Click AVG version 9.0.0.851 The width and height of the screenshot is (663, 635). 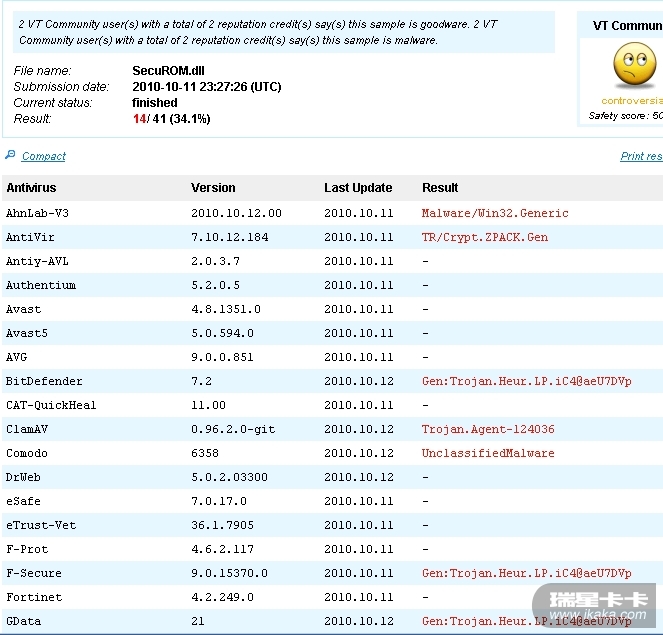click(x=222, y=357)
